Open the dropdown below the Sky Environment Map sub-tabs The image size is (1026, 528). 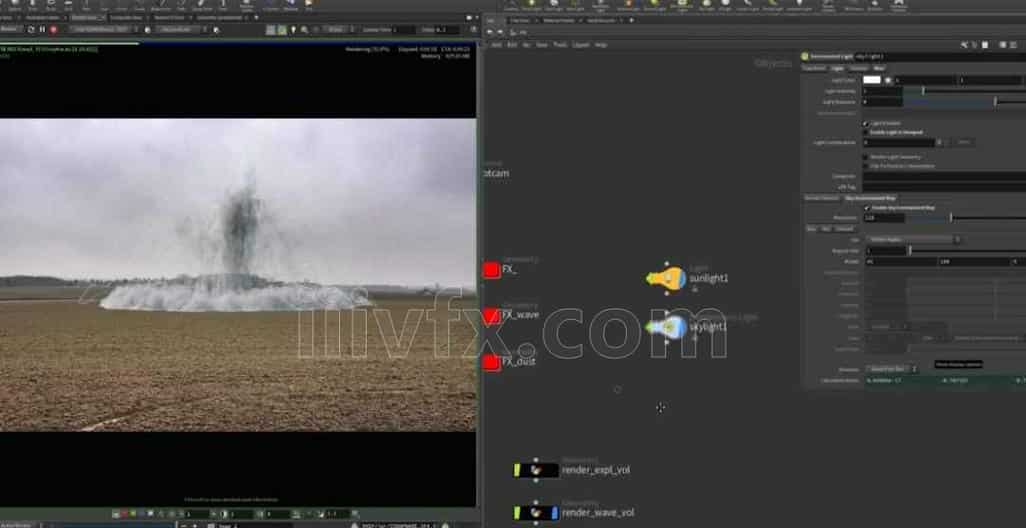(x=914, y=239)
